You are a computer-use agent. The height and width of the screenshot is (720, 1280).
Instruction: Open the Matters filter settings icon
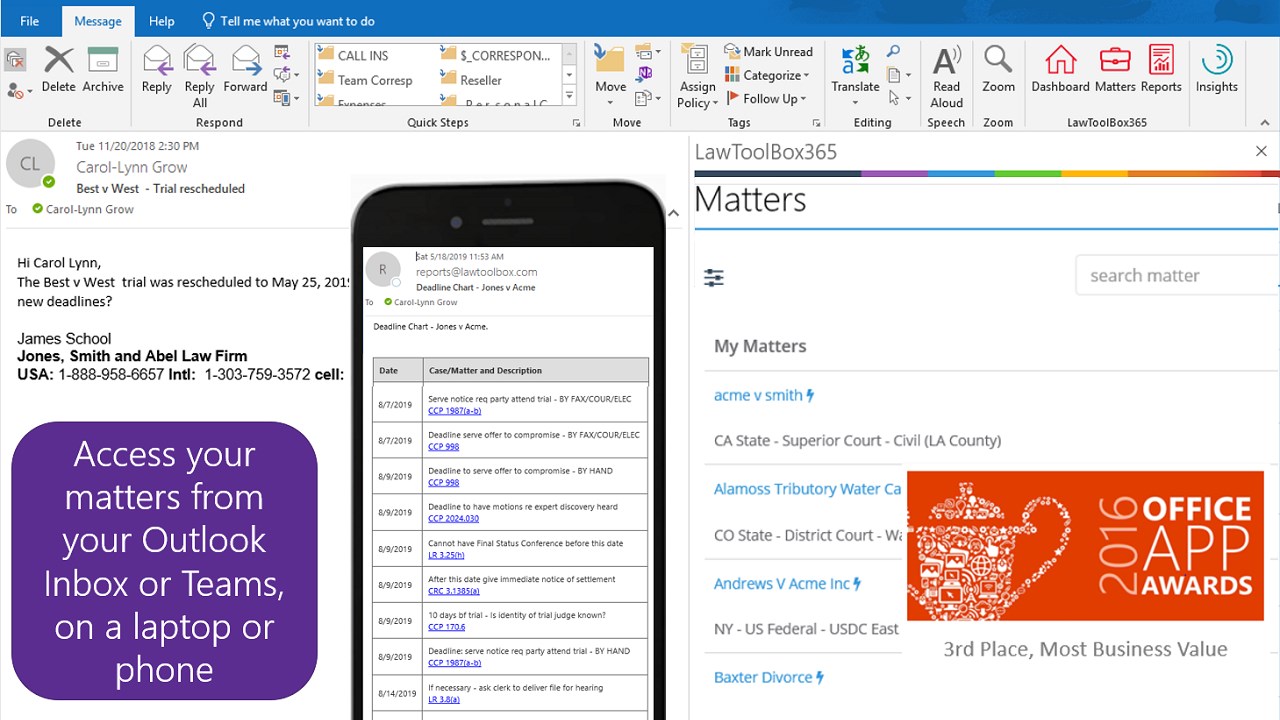714,277
